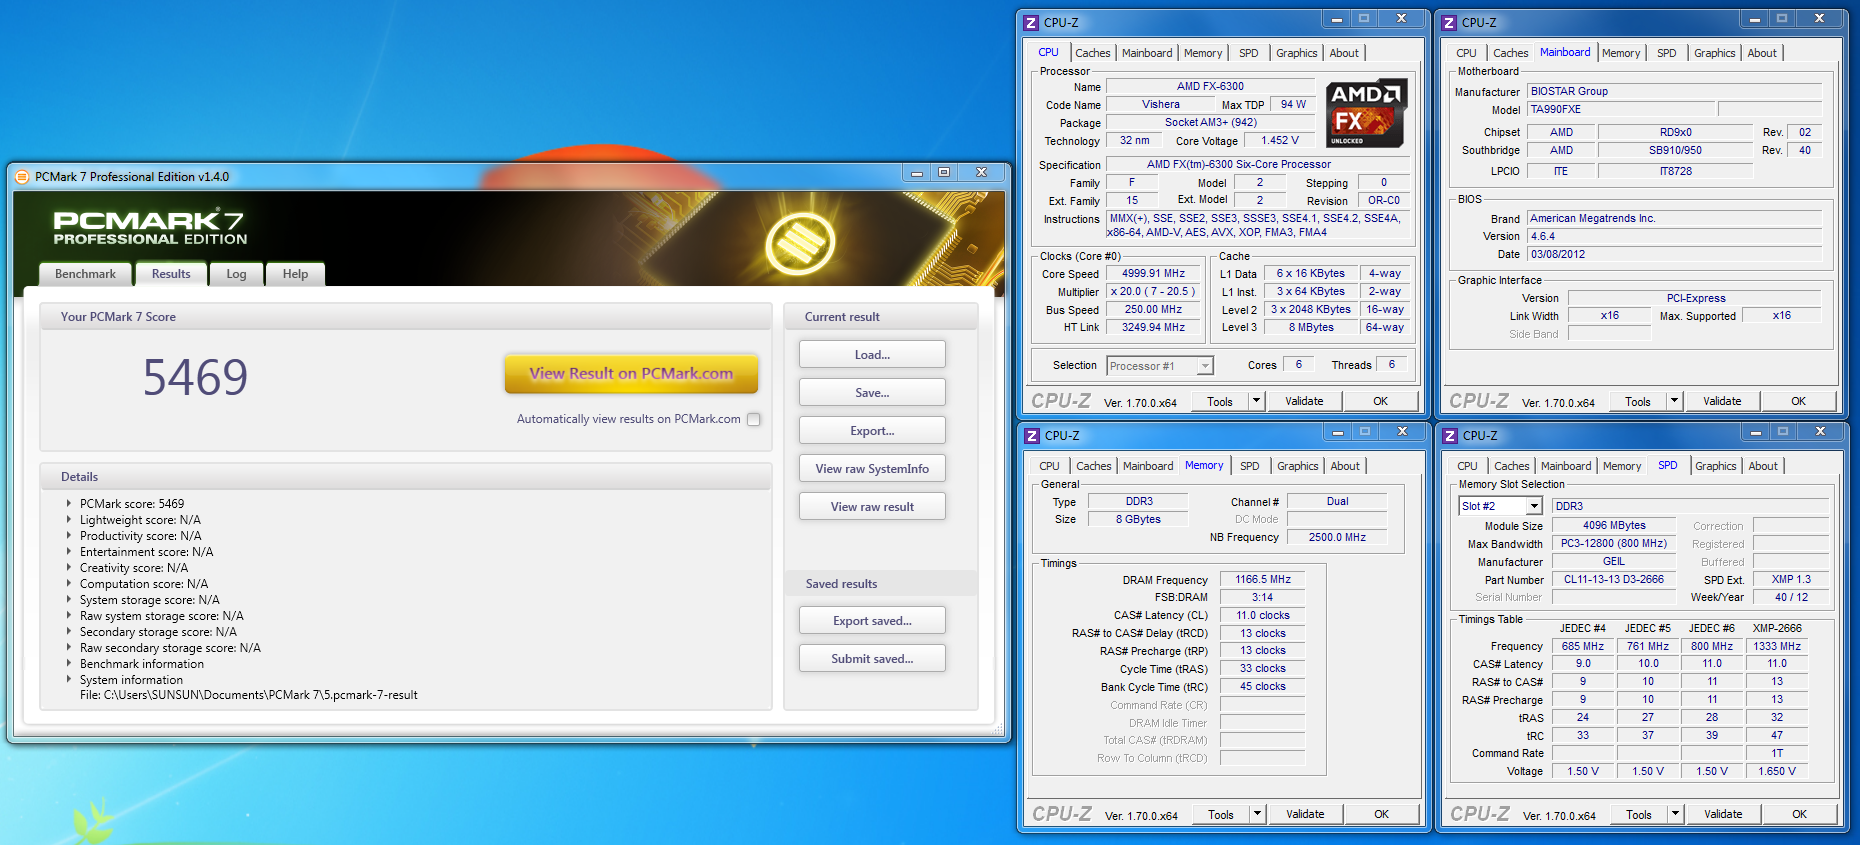
Task: Click CPU-Z icon in CPU tab window
Action: 1031,22
